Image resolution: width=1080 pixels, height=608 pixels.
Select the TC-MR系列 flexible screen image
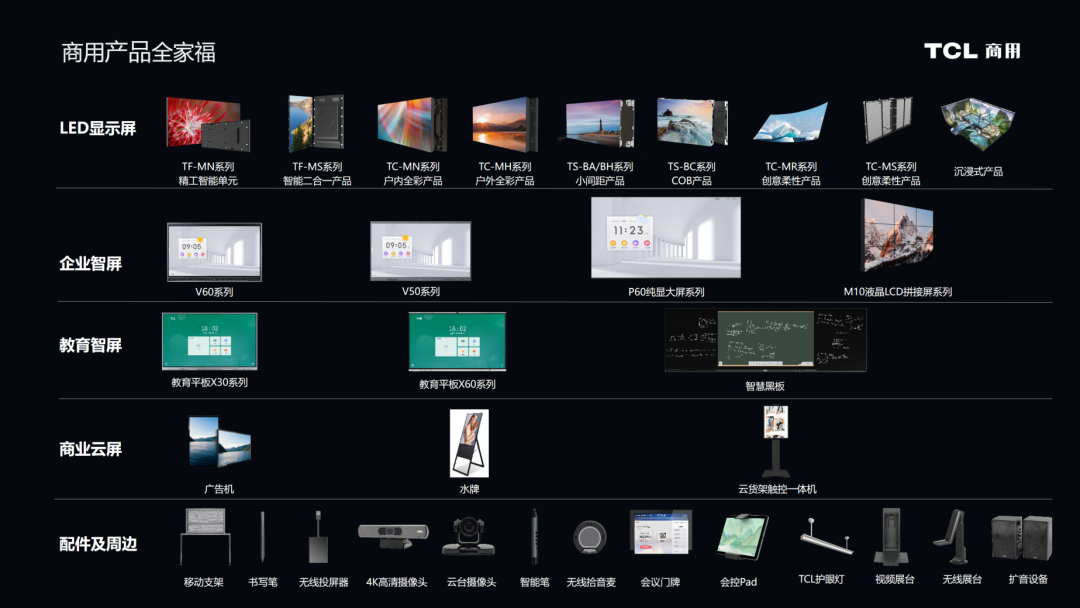pos(791,122)
